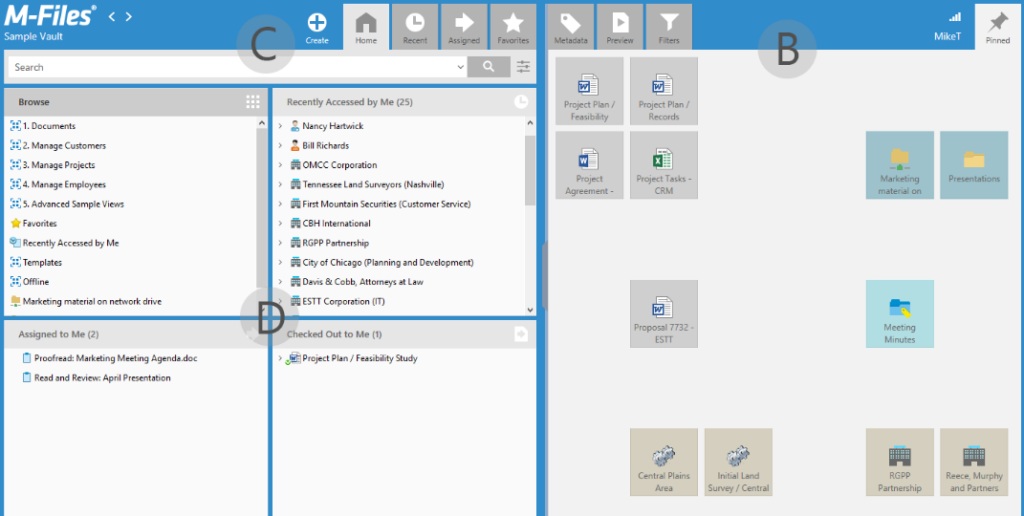Expand the OMCC Corporation entry
The height and width of the screenshot is (516, 1024).
(x=280, y=165)
